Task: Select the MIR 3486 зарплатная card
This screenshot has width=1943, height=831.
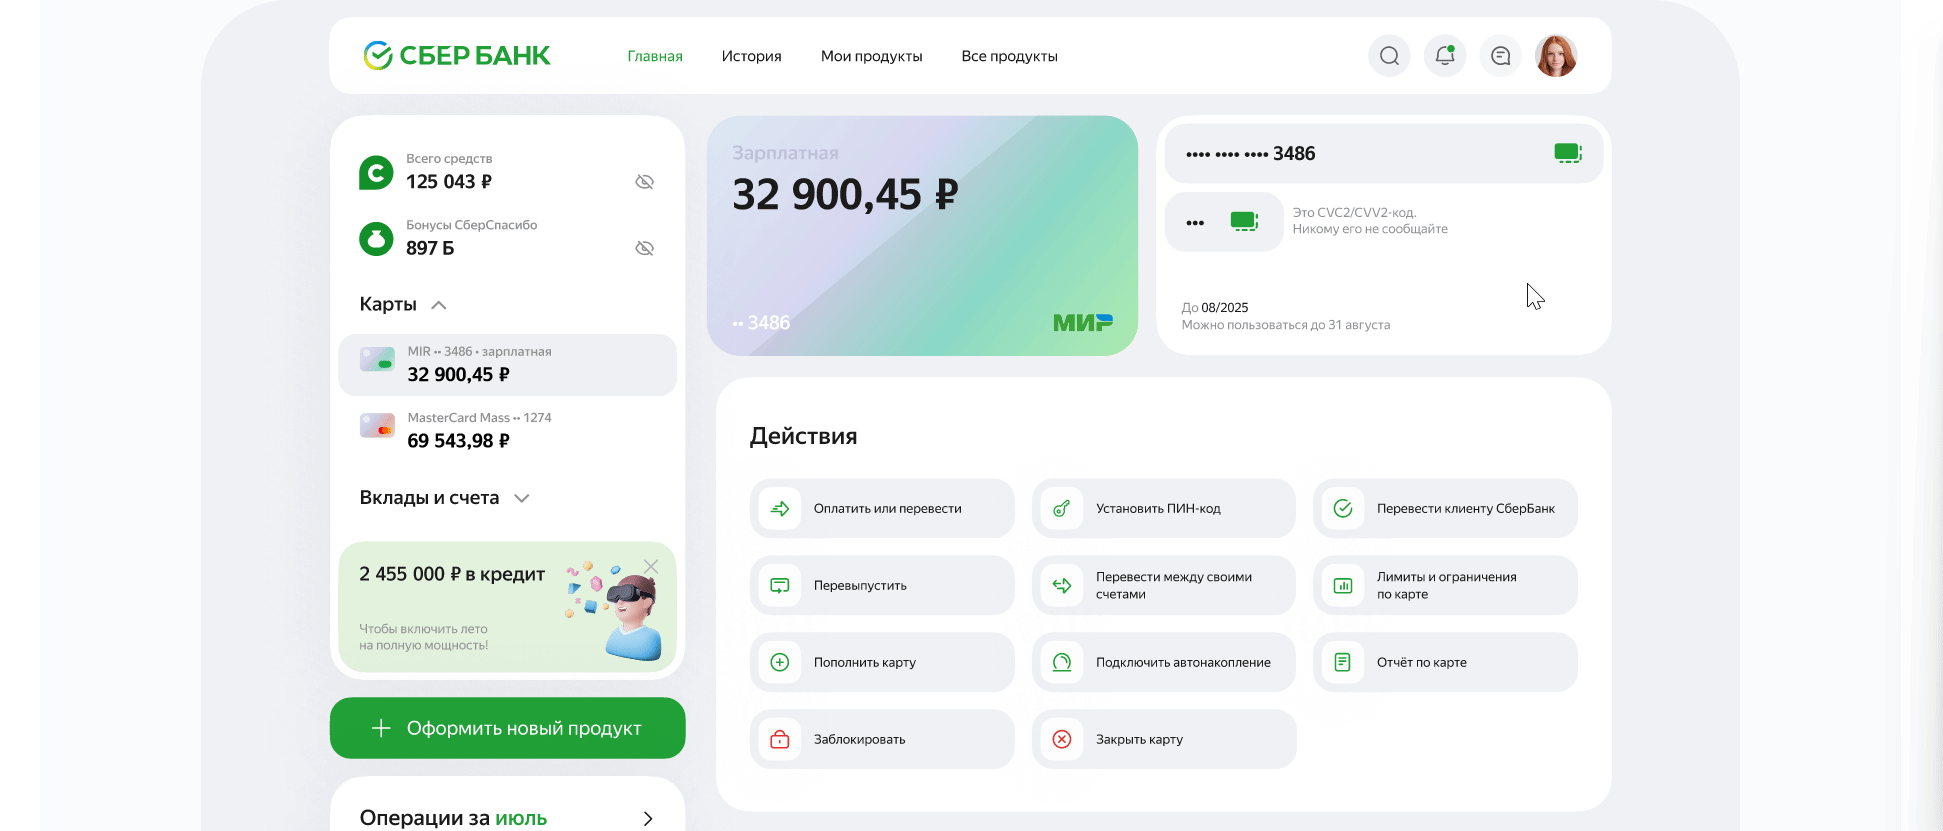Action: (507, 365)
